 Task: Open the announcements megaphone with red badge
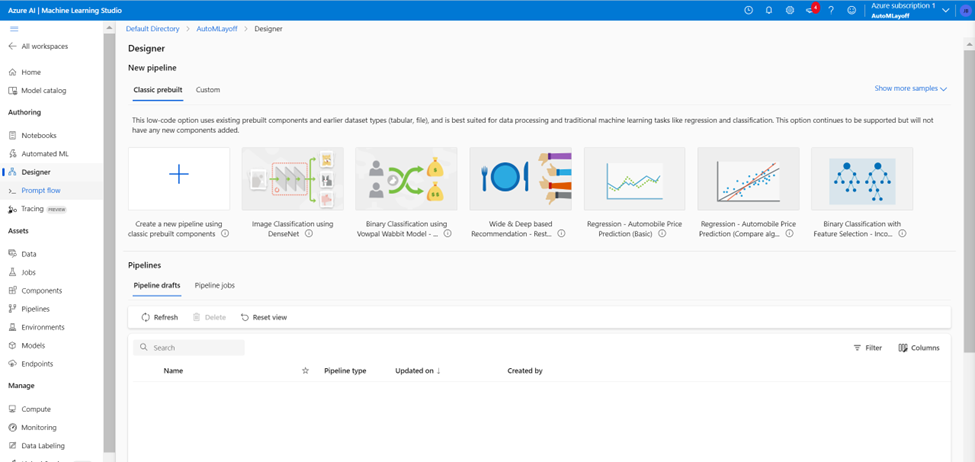pos(811,10)
